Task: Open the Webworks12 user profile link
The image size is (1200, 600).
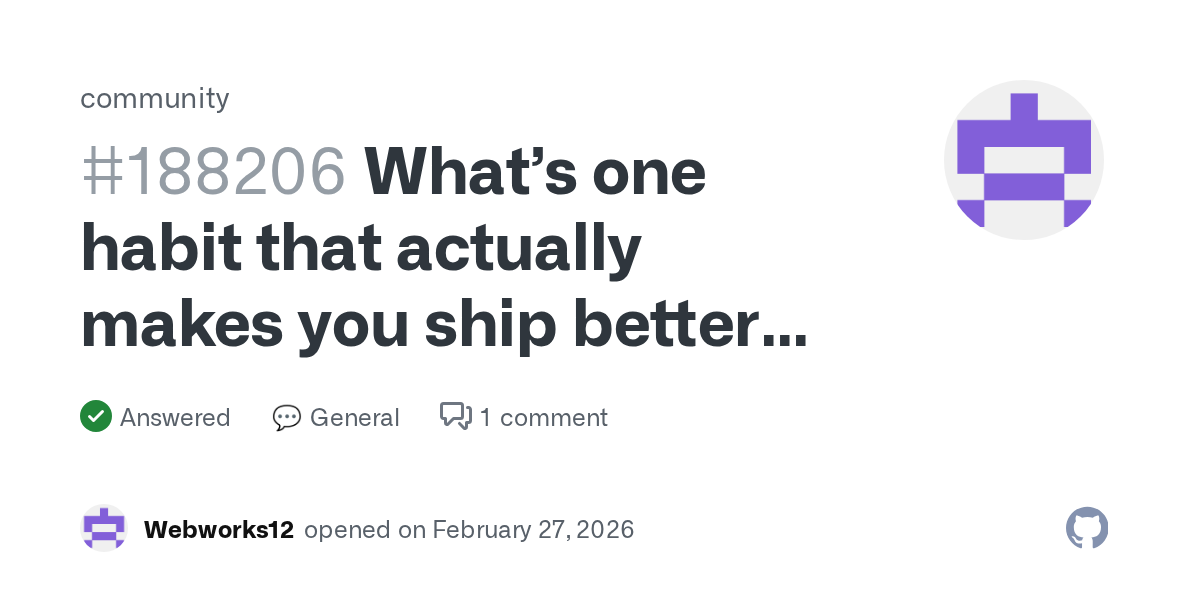Action: tap(219, 530)
